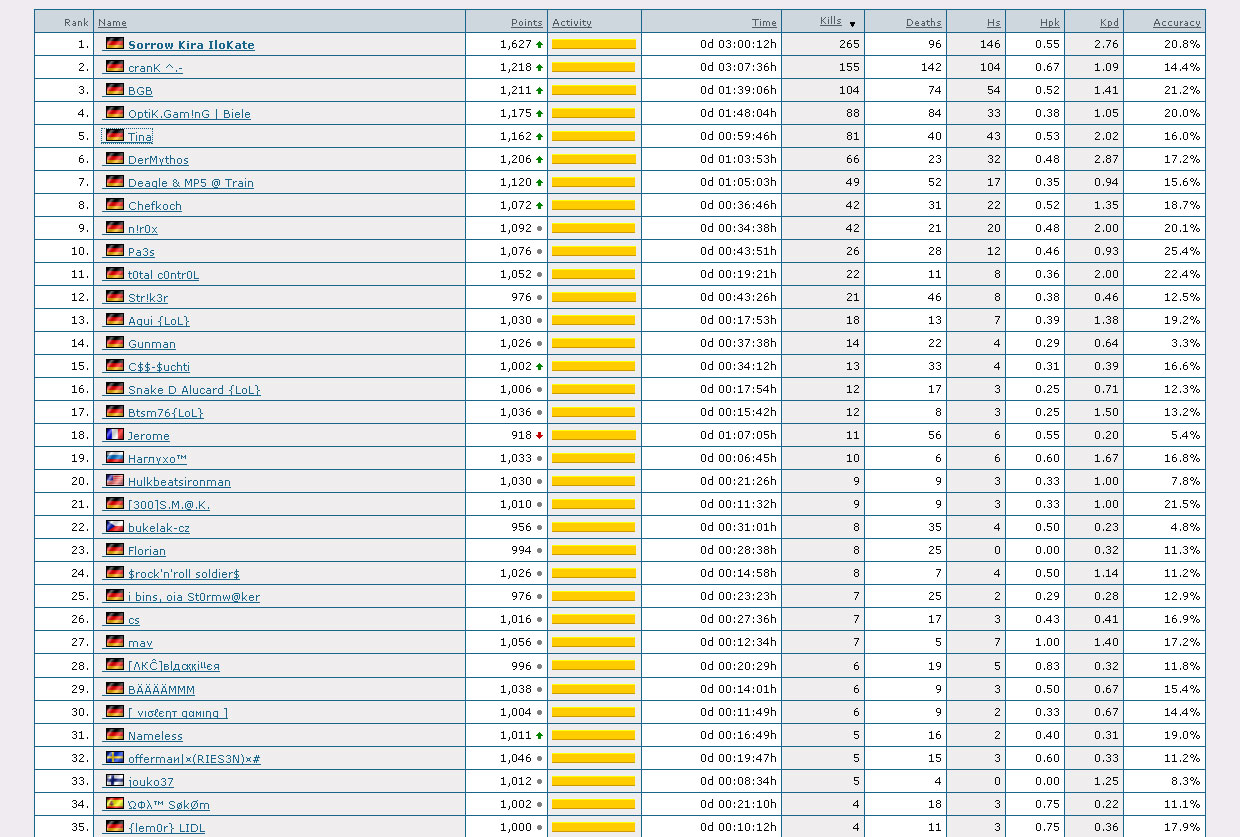Image resolution: width=1240 pixels, height=837 pixels.
Task: Sort by the Kpd column header
Action: 1108,22
